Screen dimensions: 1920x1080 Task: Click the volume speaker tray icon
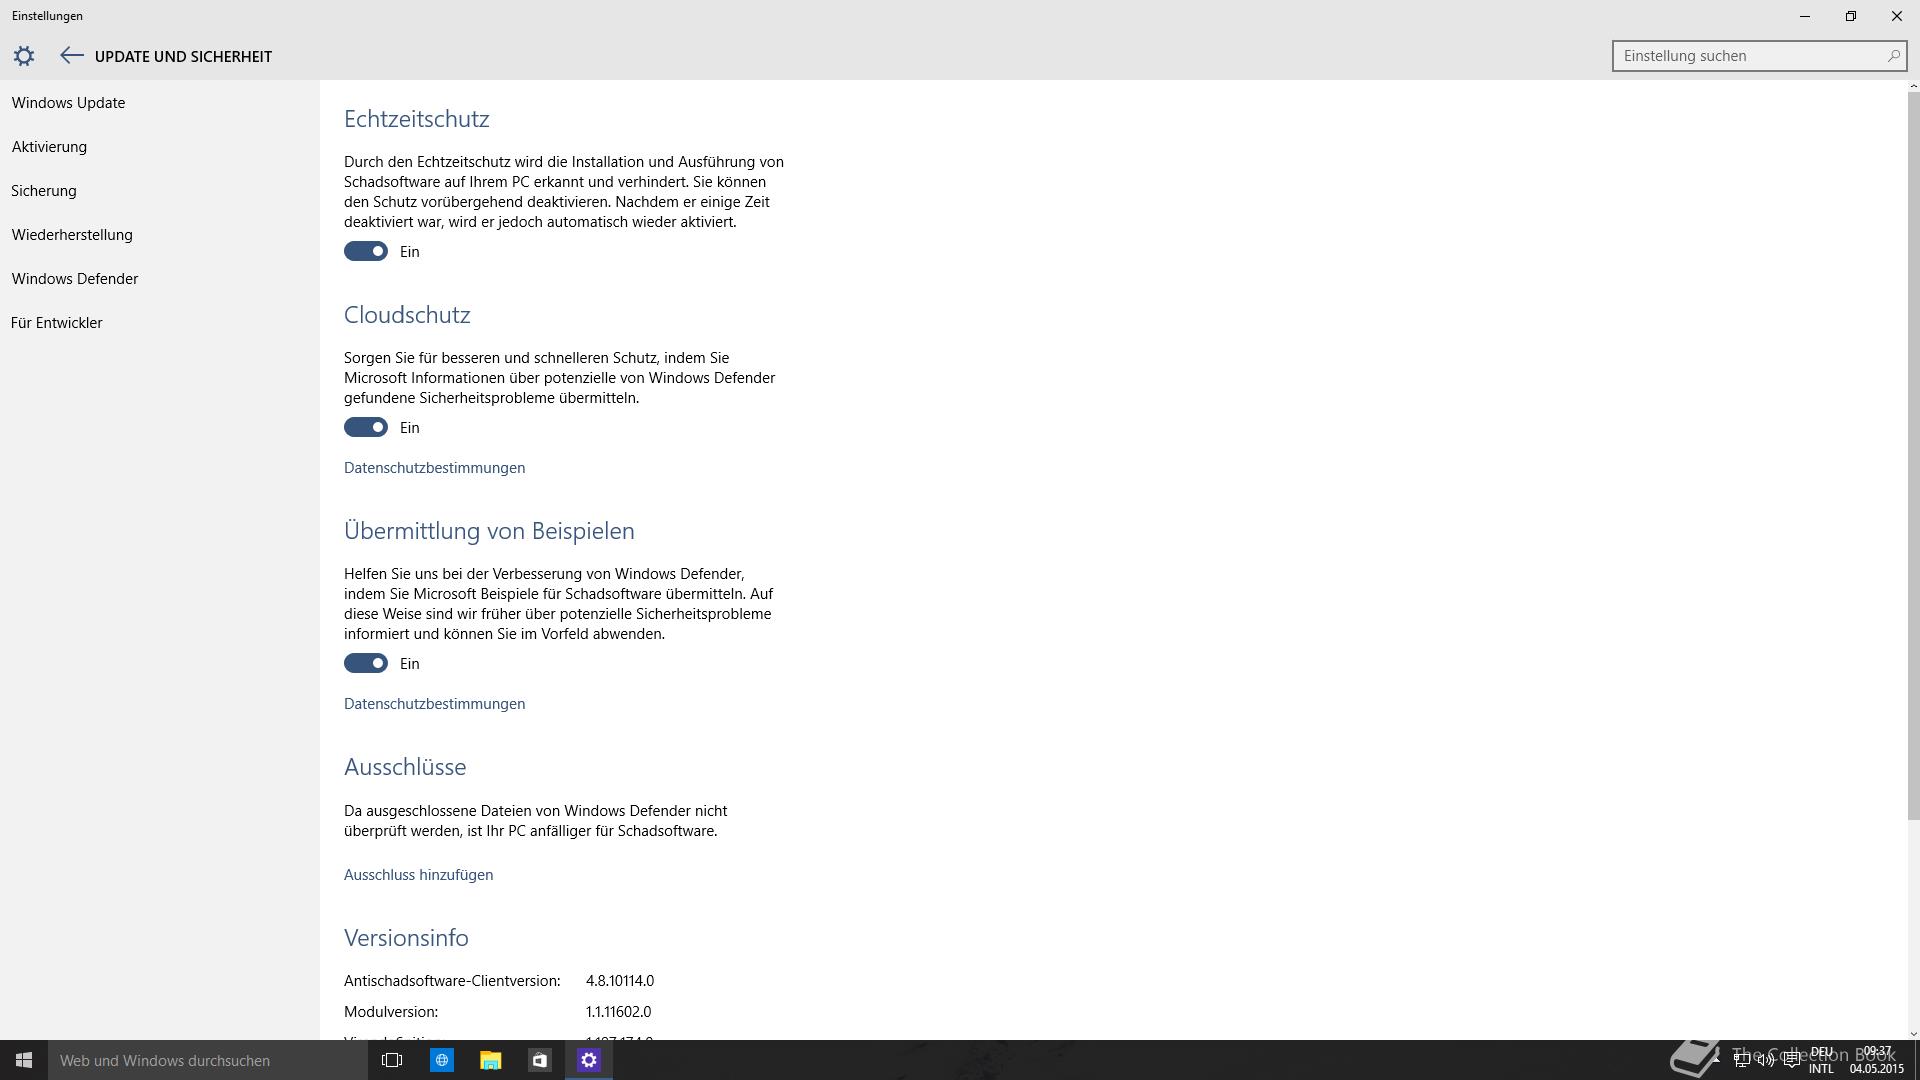coord(1766,1060)
